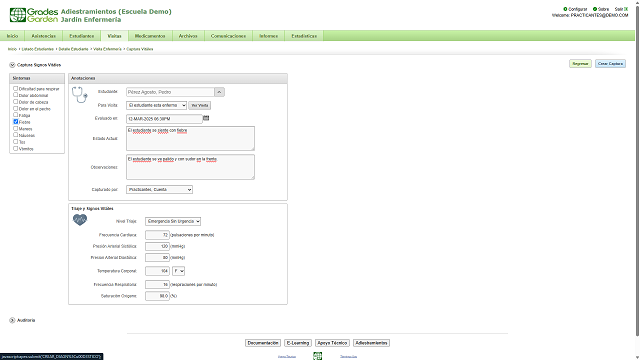Click the heart pulse icon in Triaje section
Screen dimensions: 640x360
(80, 220)
